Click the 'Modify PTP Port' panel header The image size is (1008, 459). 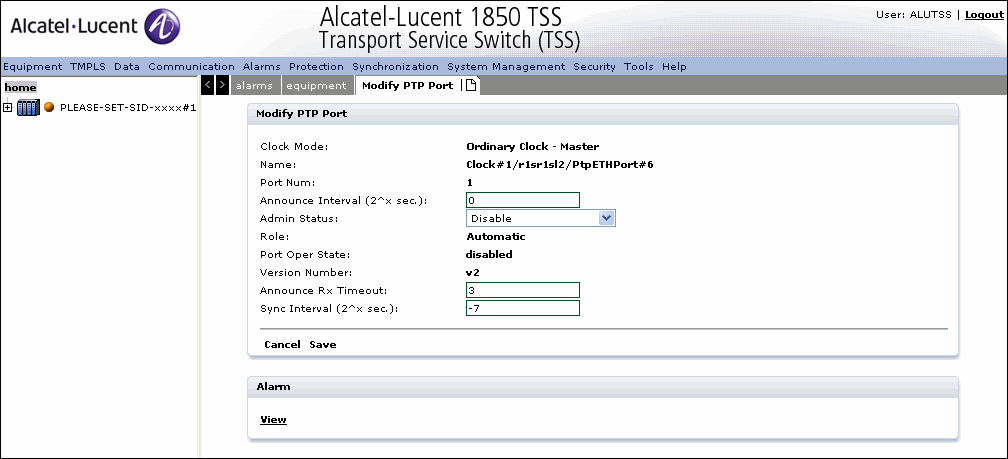click(603, 114)
